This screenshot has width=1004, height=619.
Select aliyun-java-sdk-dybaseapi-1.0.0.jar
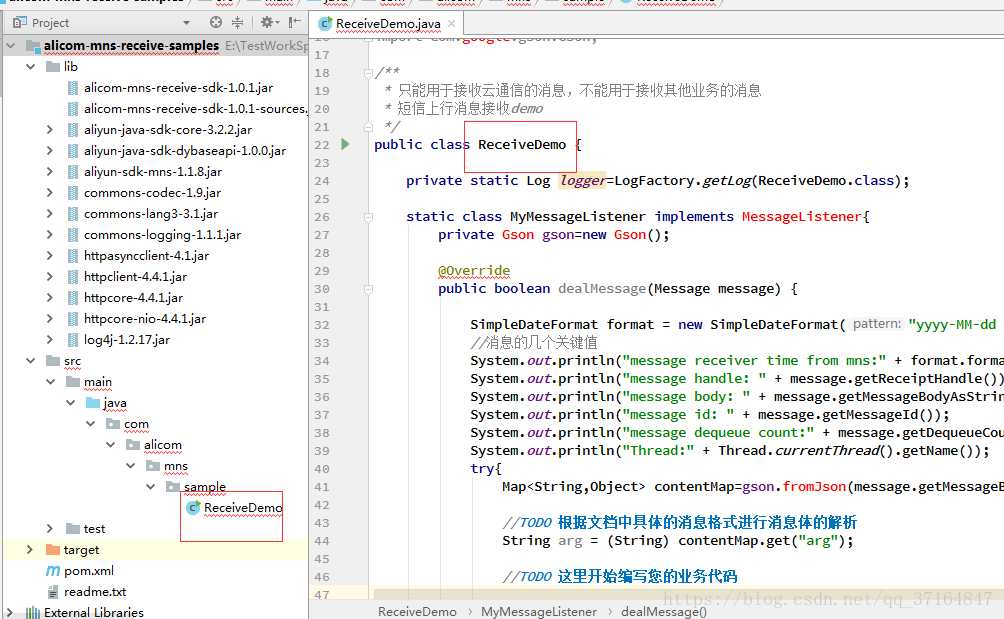click(x=184, y=150)
